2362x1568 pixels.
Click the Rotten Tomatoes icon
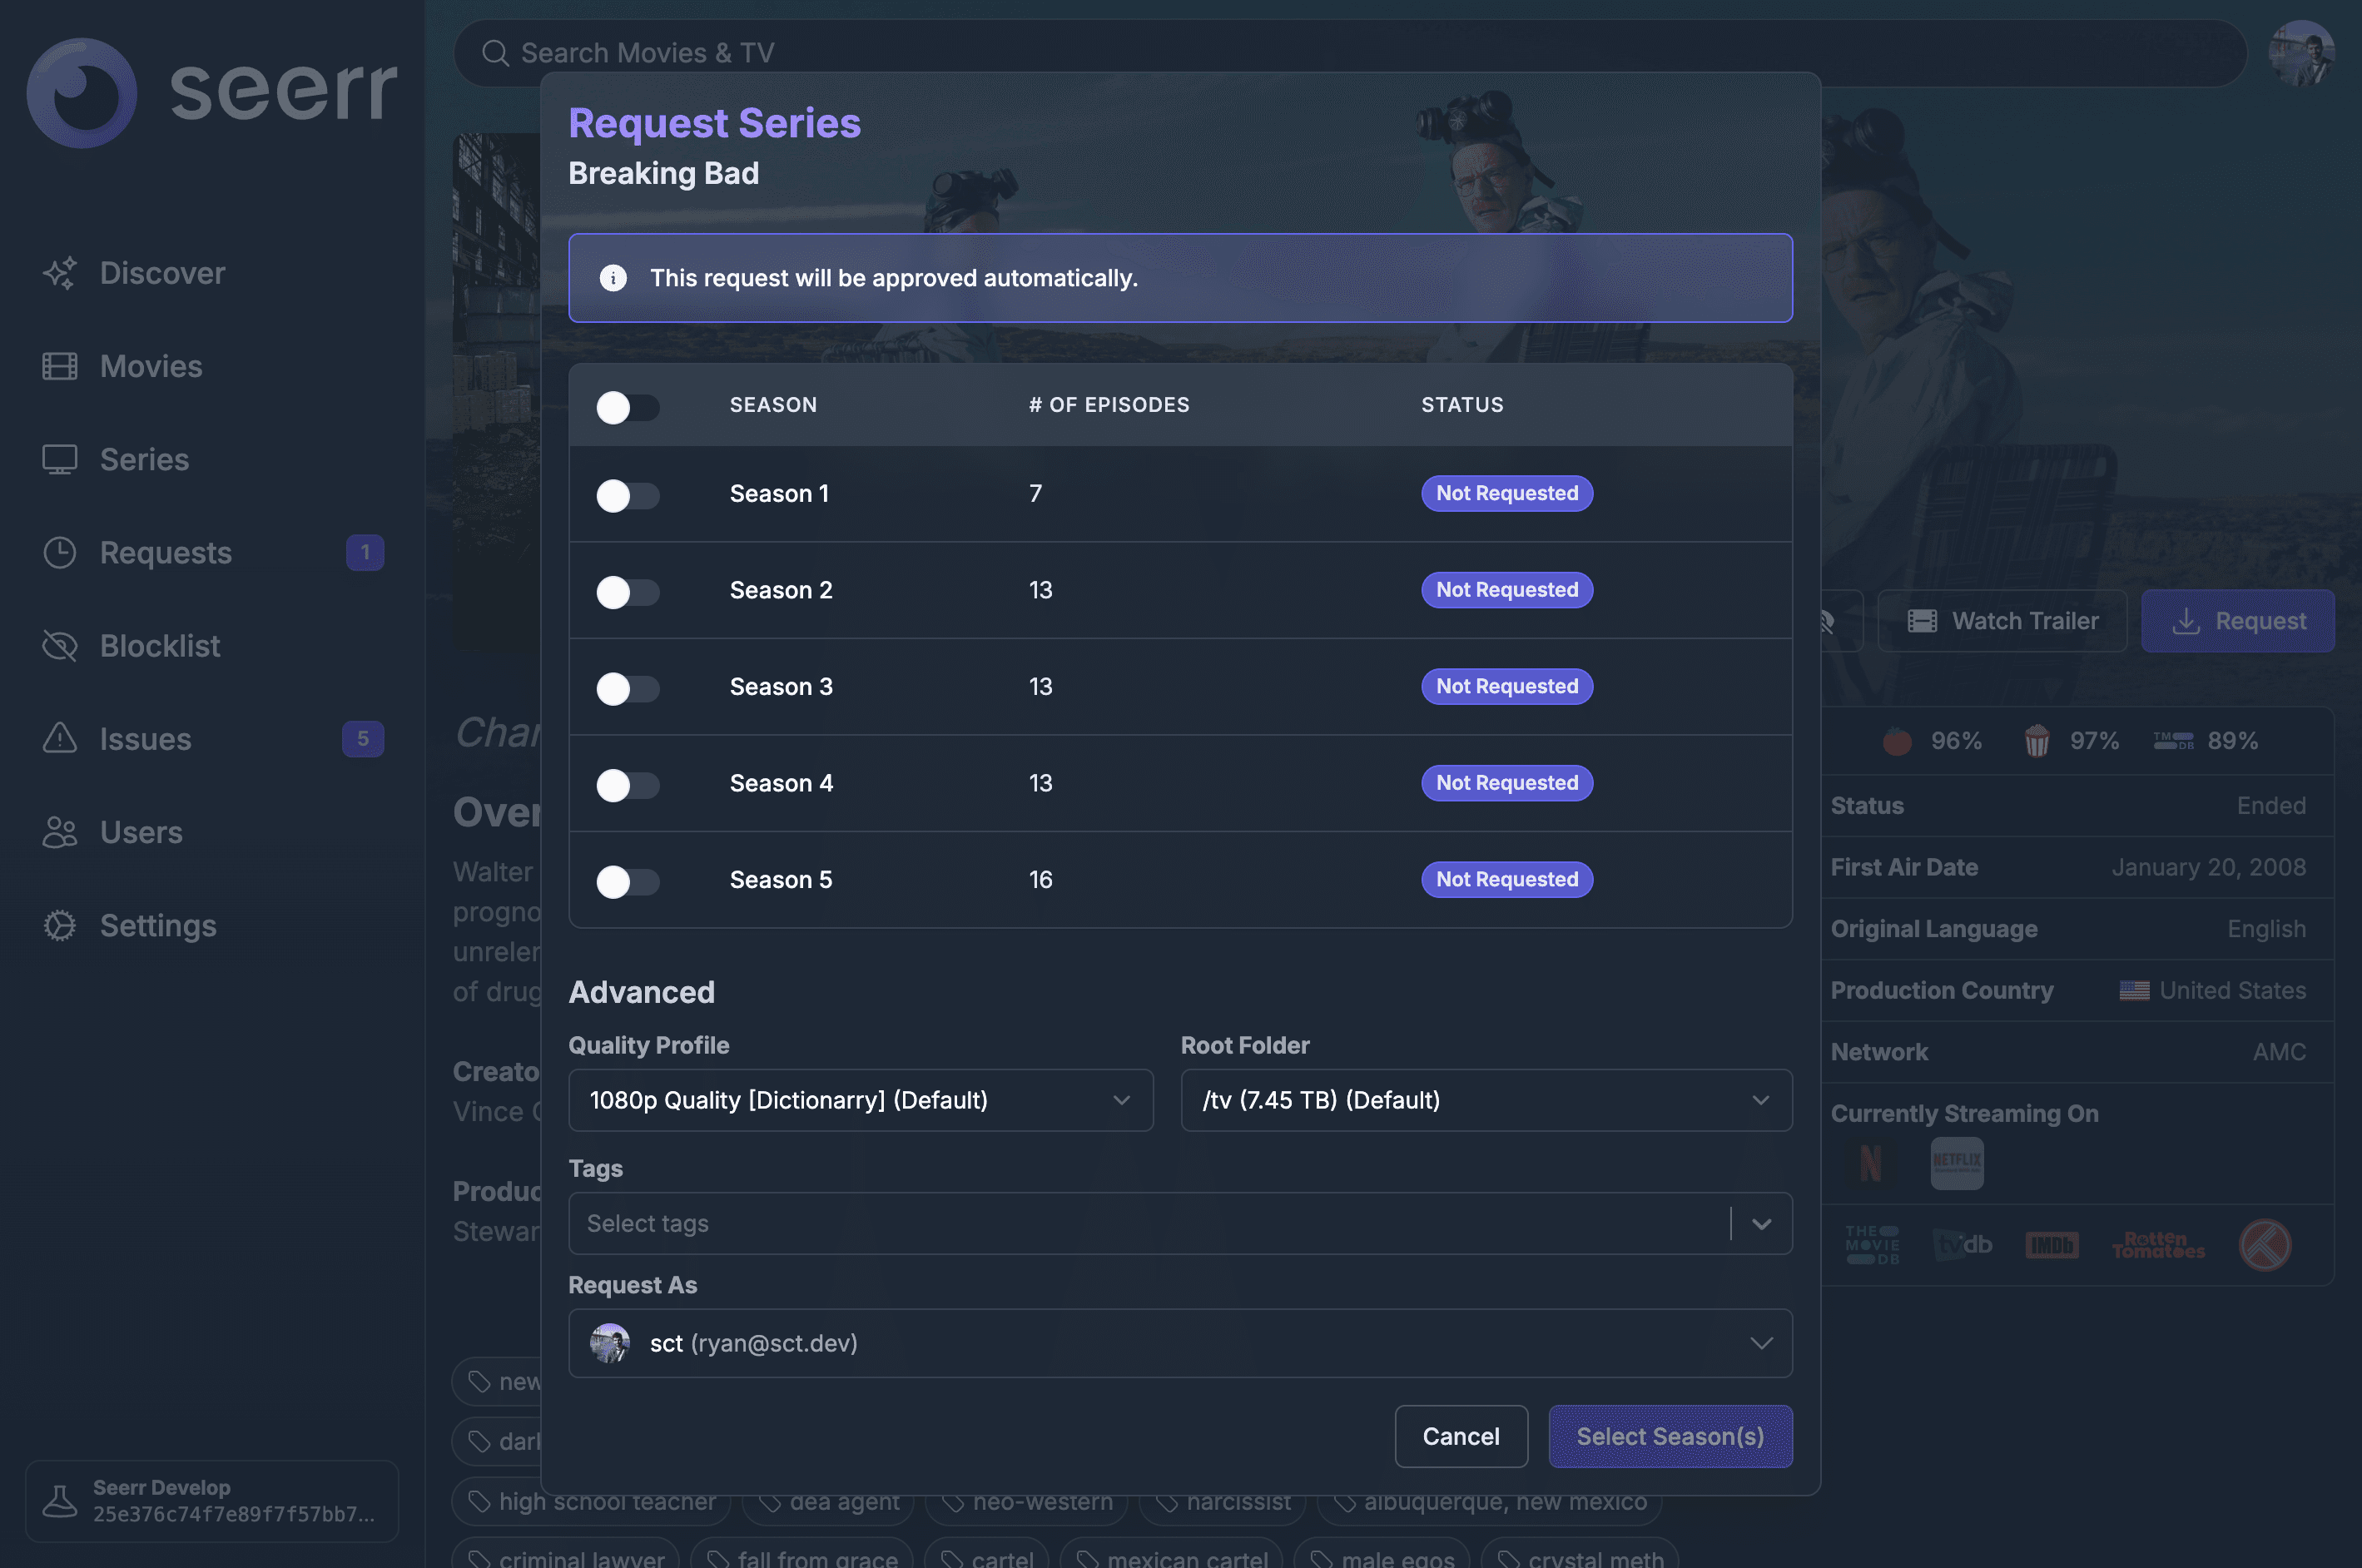pos(2157,1245)
